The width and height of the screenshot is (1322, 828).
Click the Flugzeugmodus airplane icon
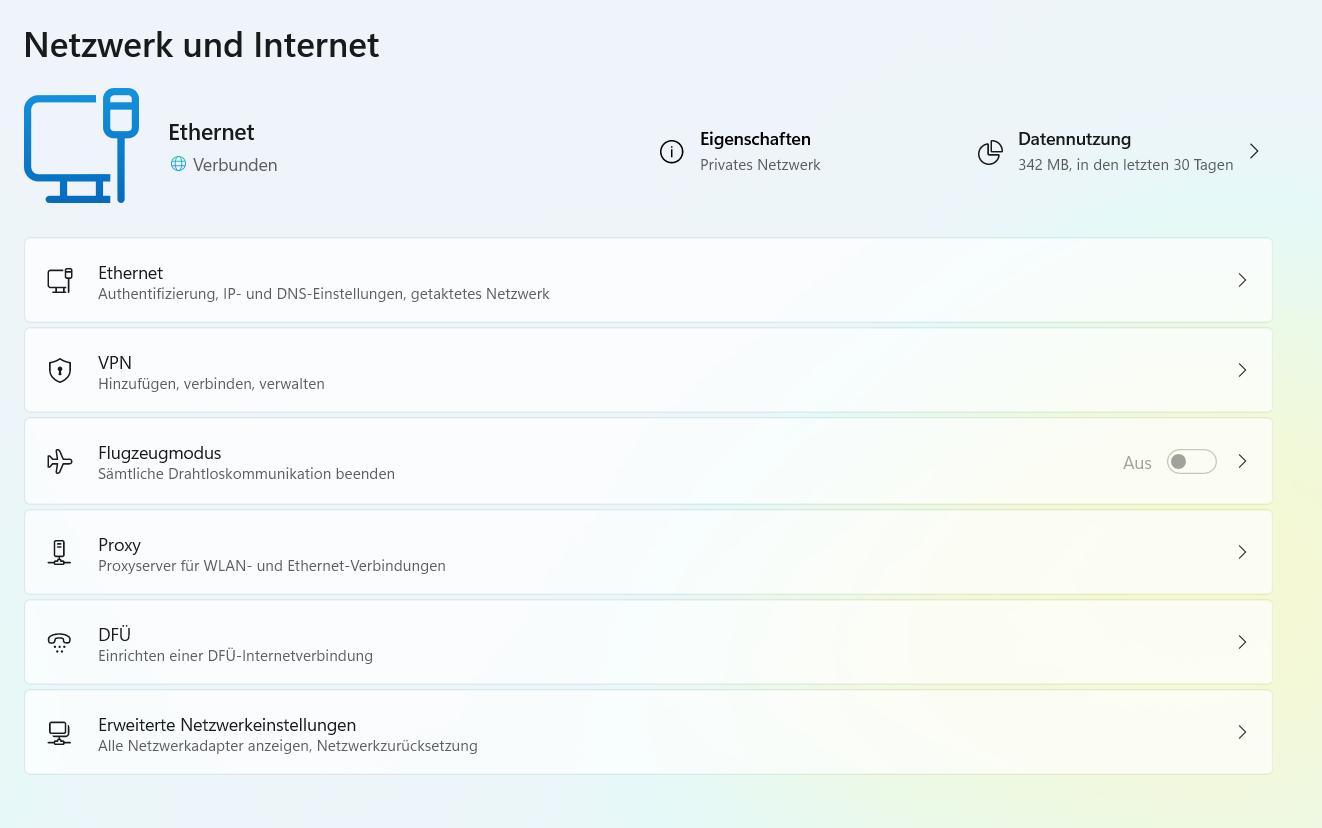pyautogui.click(x=60, y=461)
